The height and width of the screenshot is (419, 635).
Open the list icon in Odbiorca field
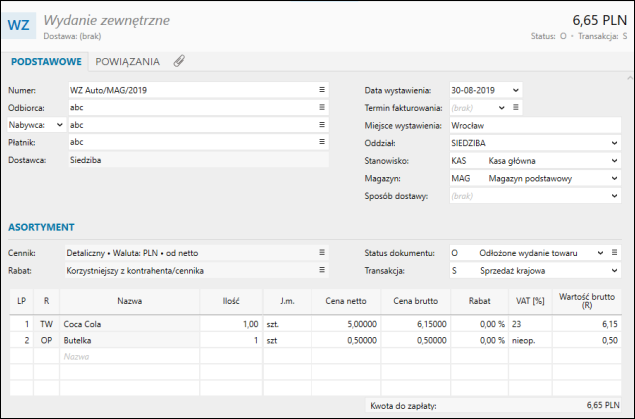[322, 107]
